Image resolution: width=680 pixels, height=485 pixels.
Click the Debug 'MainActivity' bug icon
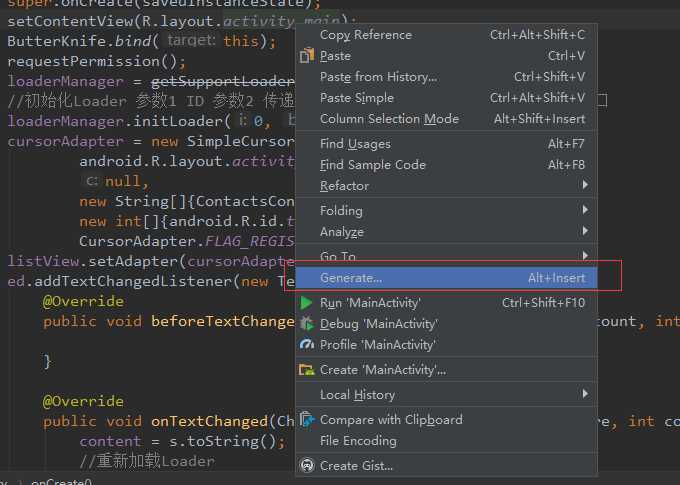[x=308, y=324]
